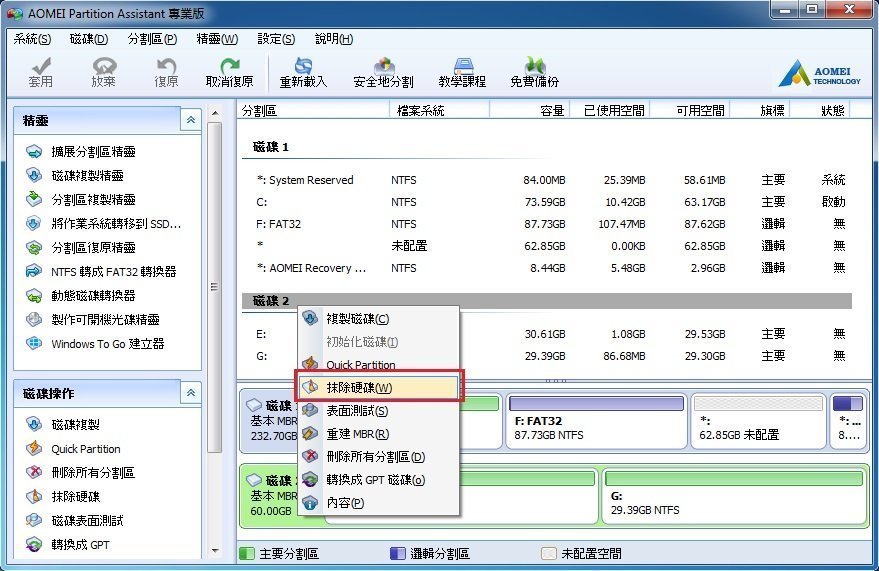Click the 磁碟 1 heading in the partition list
The height and width of the screenshot is (571, 879).
coord(271,147)
